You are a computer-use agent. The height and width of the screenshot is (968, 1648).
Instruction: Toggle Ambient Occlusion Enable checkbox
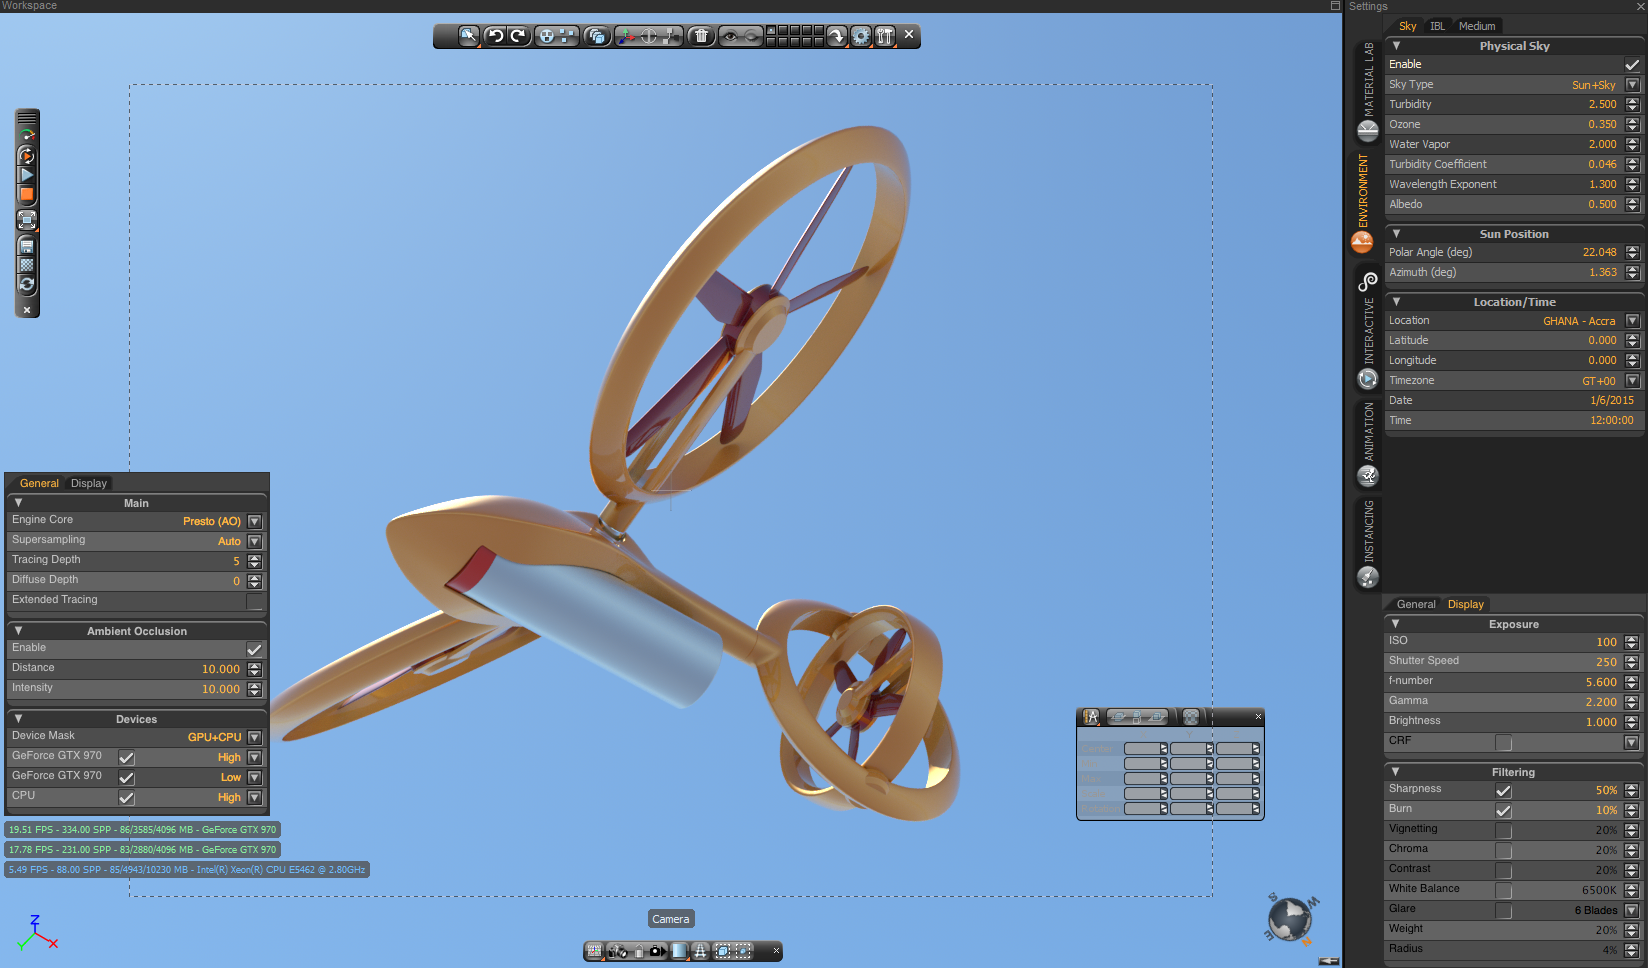pyautogui.click(x=254, y=649)
